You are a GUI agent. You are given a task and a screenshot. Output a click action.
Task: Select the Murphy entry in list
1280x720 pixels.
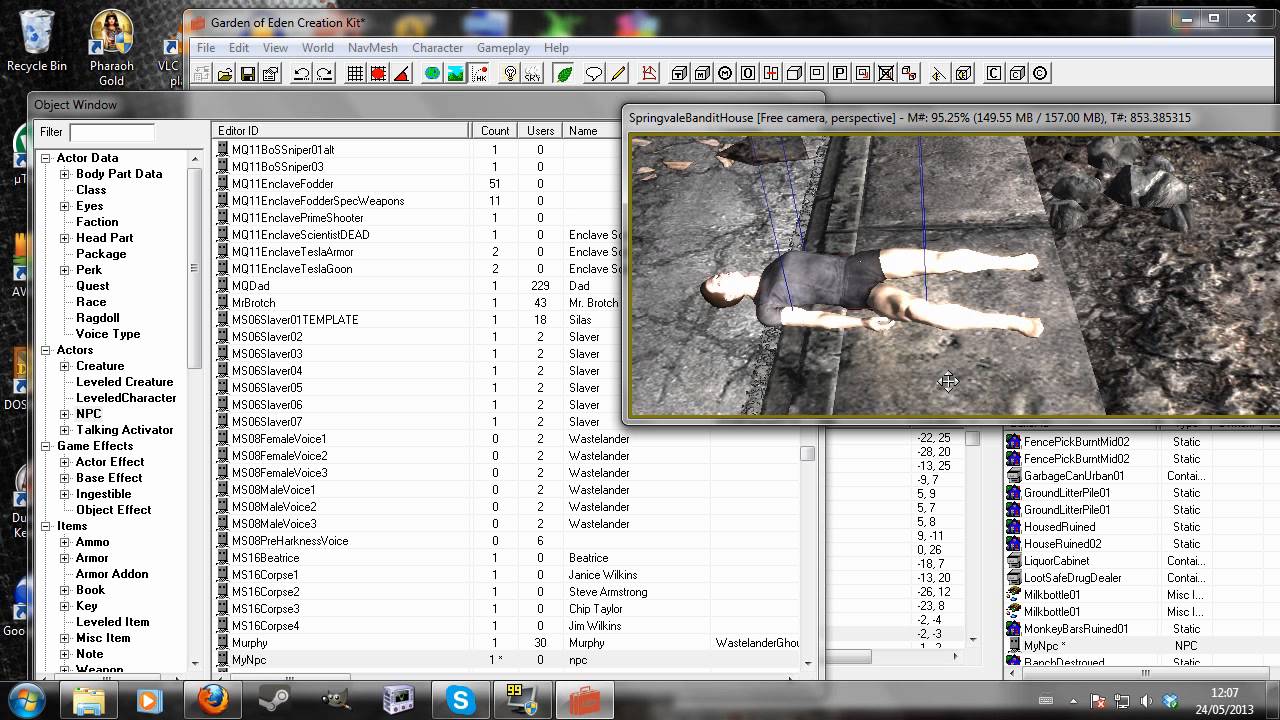point(249,643)
